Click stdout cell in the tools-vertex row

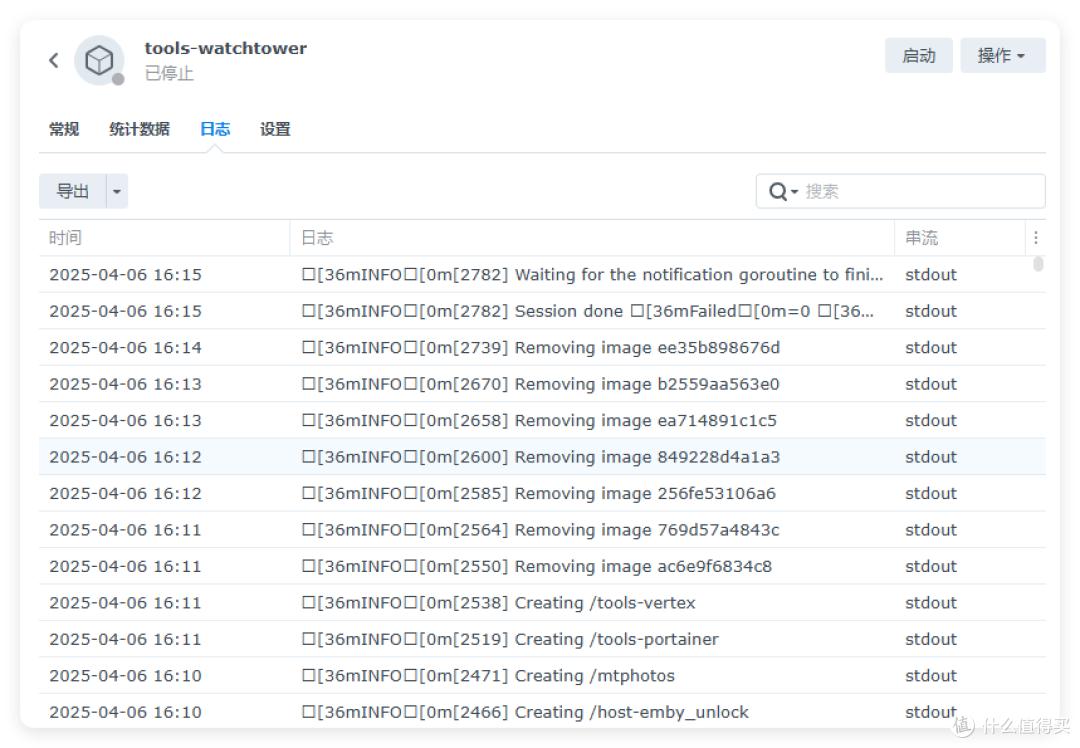click(931, 603)
